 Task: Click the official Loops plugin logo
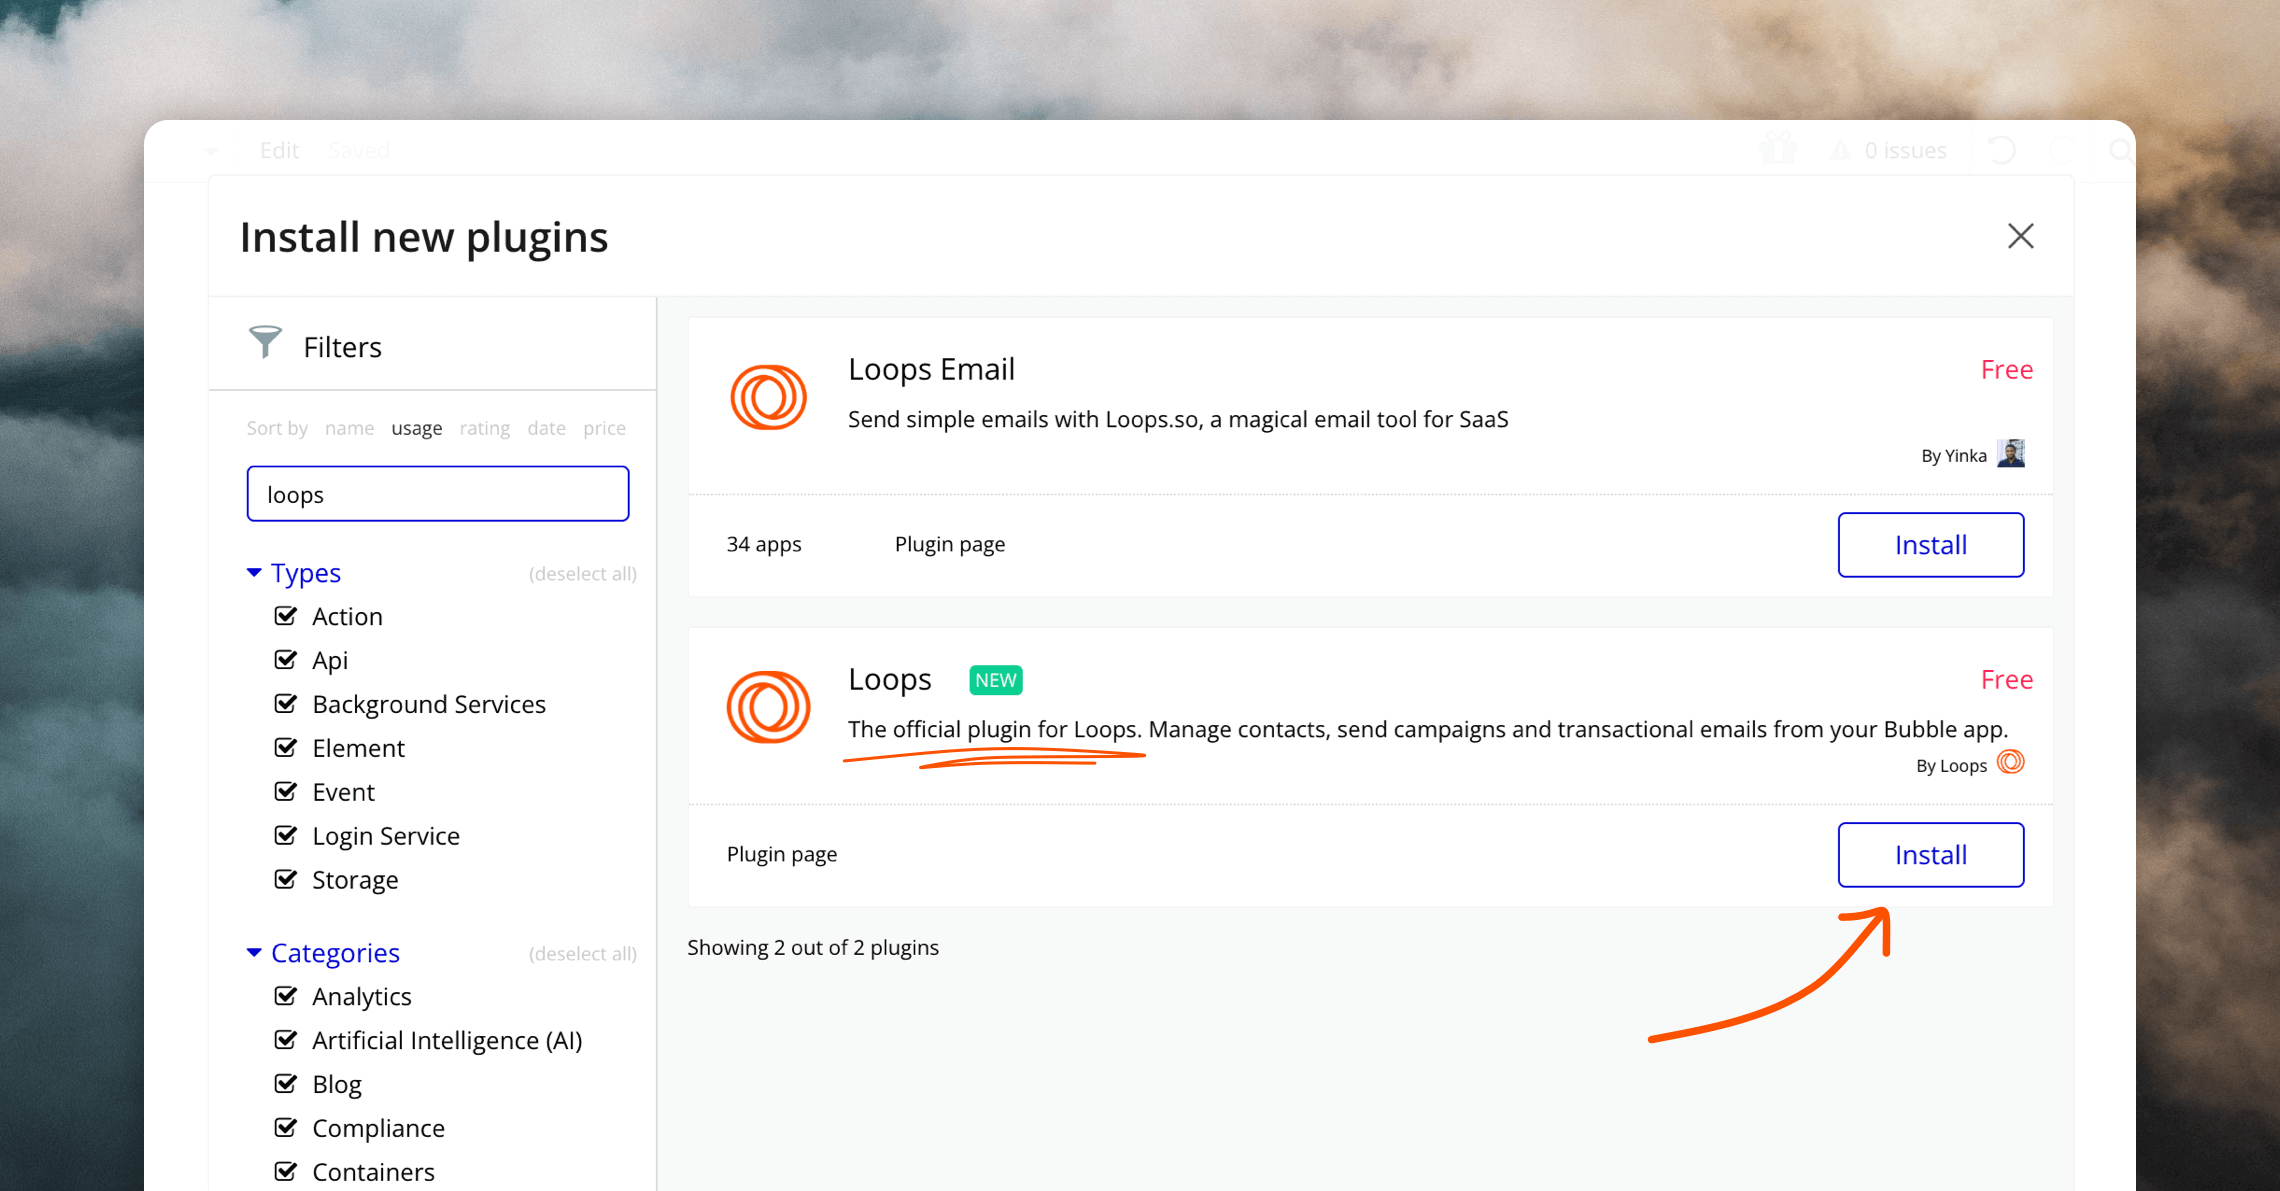pos(768,707)
